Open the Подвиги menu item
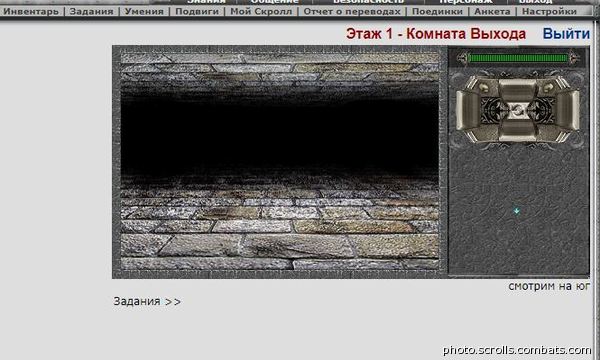The image size is (600, 360). click(197, 11)
